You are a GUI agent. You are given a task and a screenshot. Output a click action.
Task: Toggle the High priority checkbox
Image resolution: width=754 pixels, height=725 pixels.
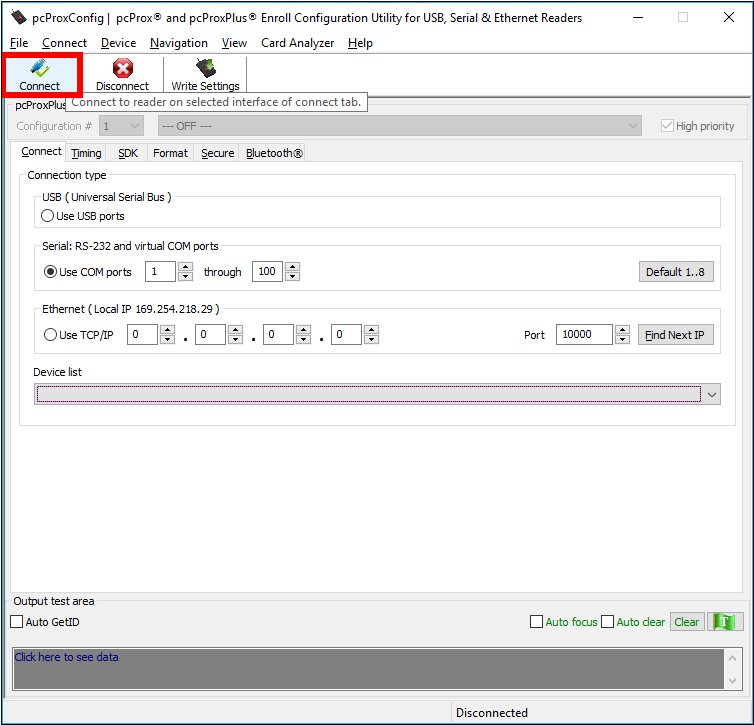[x=667, y=126]
